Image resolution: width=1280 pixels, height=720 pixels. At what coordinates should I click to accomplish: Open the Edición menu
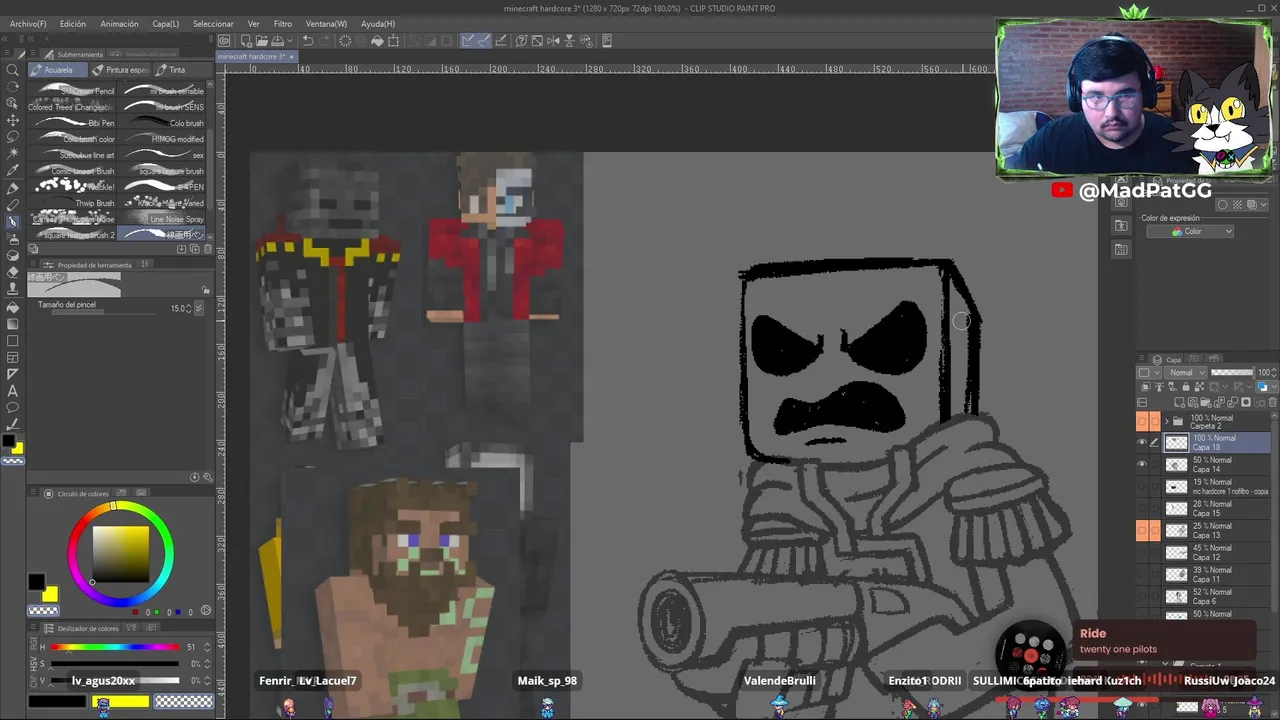tap(72, 24)
